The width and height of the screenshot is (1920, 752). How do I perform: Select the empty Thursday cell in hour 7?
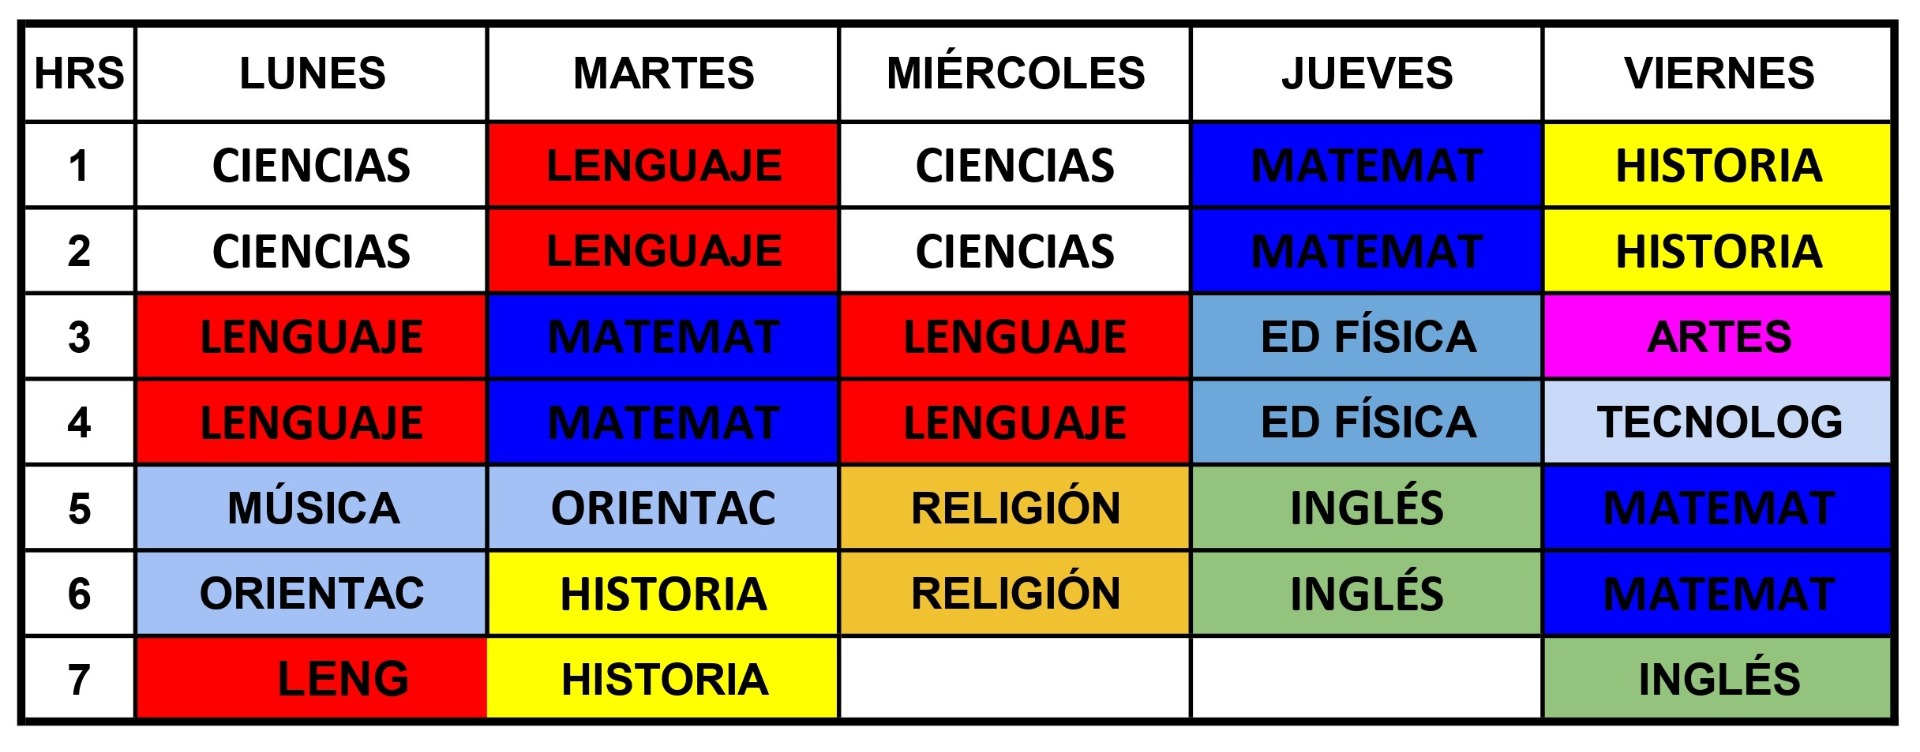pyautogui.click(x=1366, y=679)
